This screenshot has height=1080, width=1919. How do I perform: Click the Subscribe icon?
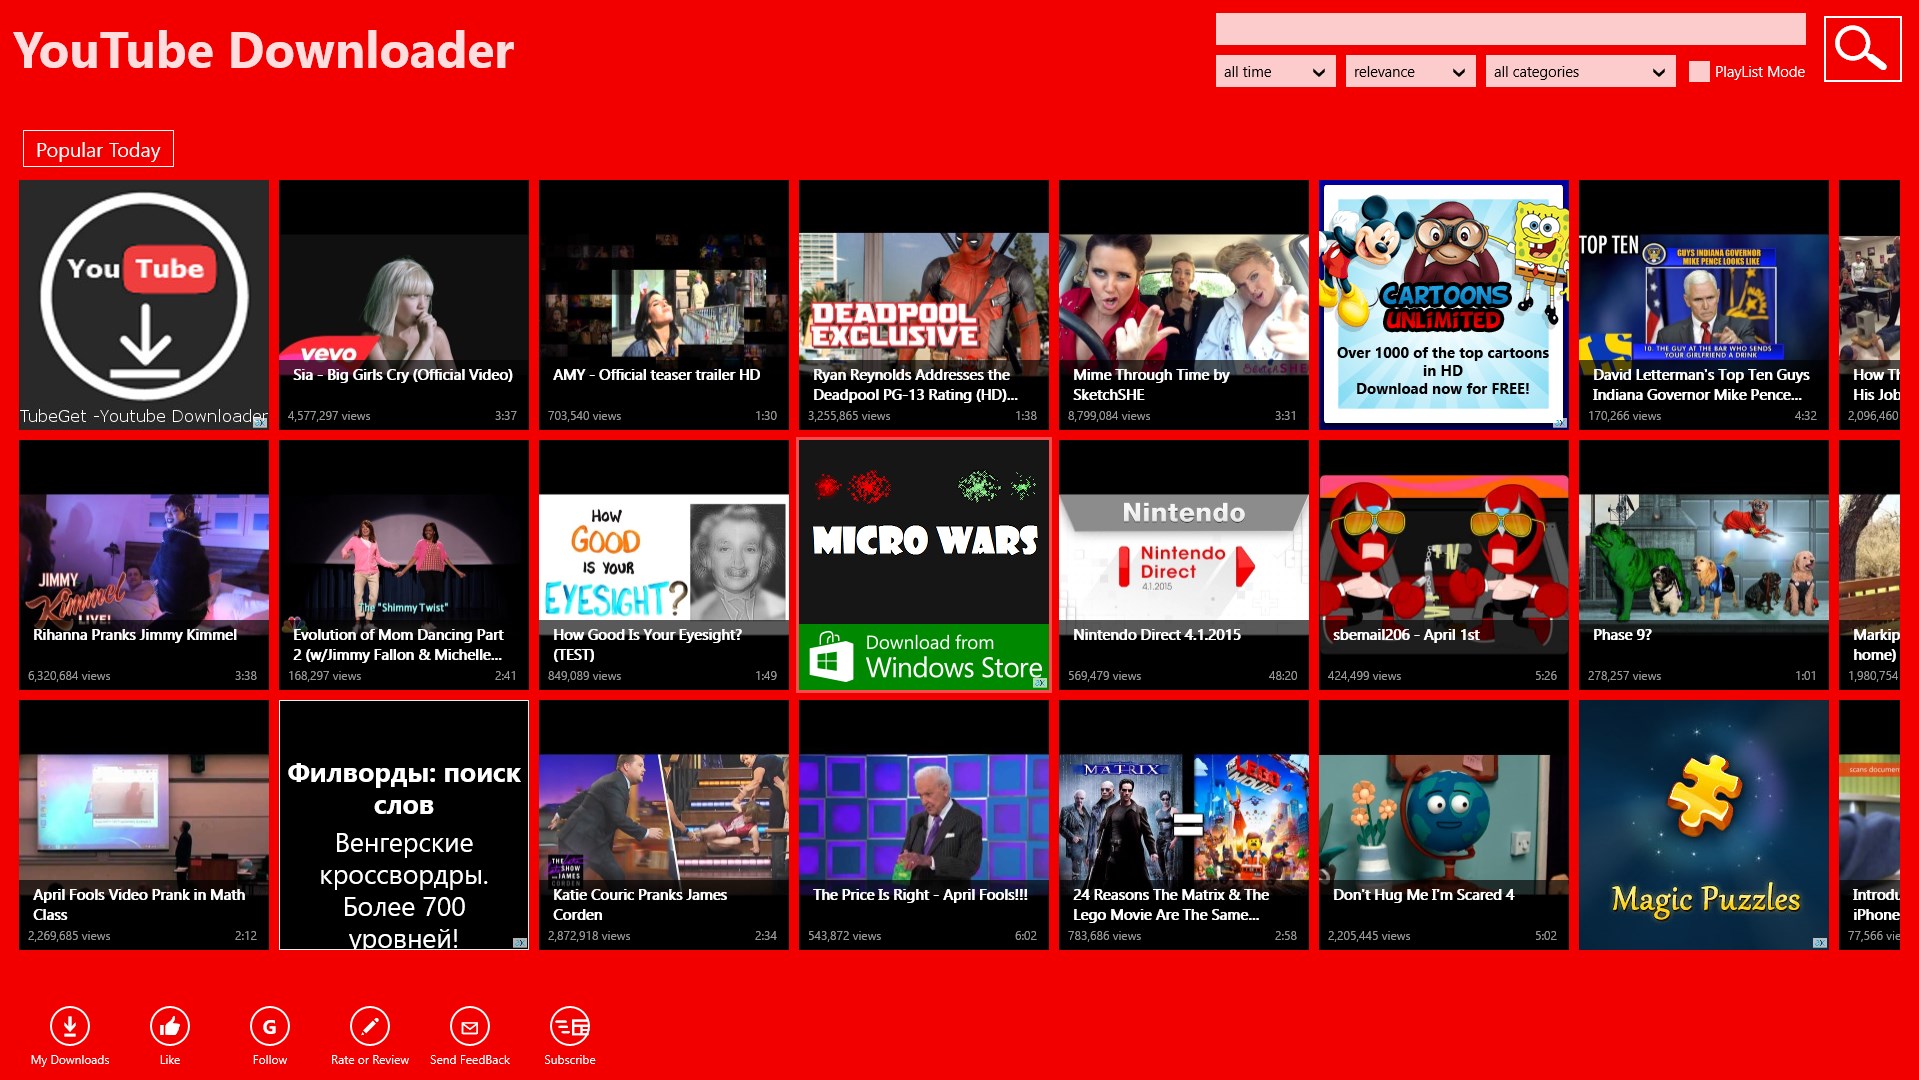pyautogui.click(x=570, y=1026)
